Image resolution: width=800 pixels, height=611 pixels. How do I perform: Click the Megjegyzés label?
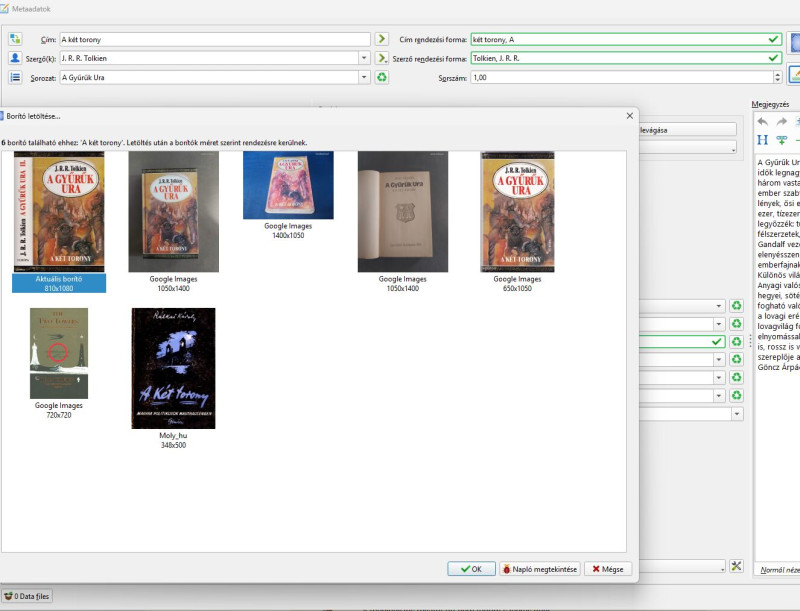(770, 104)
